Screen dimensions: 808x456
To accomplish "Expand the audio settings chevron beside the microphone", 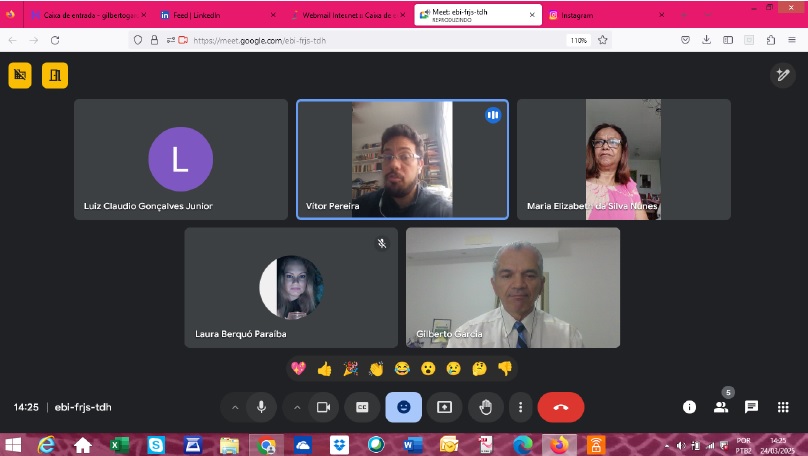I will click(x=236, y=407).
